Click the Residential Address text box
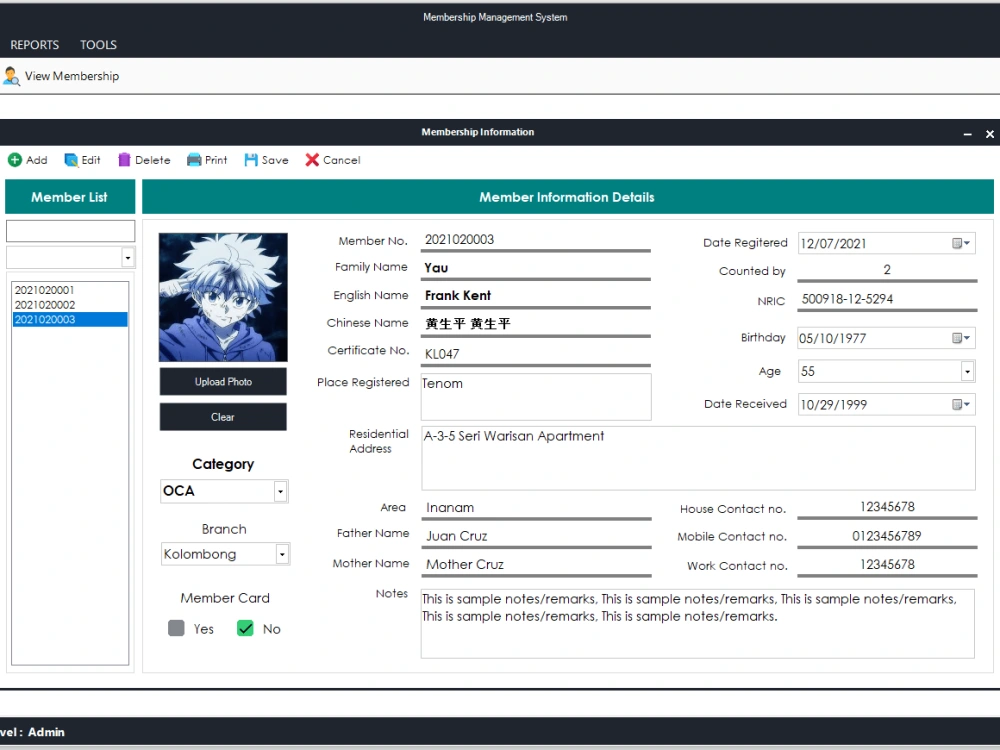Image resolution: width=1000 pixels, height=750 pixels. coord(698,458)
